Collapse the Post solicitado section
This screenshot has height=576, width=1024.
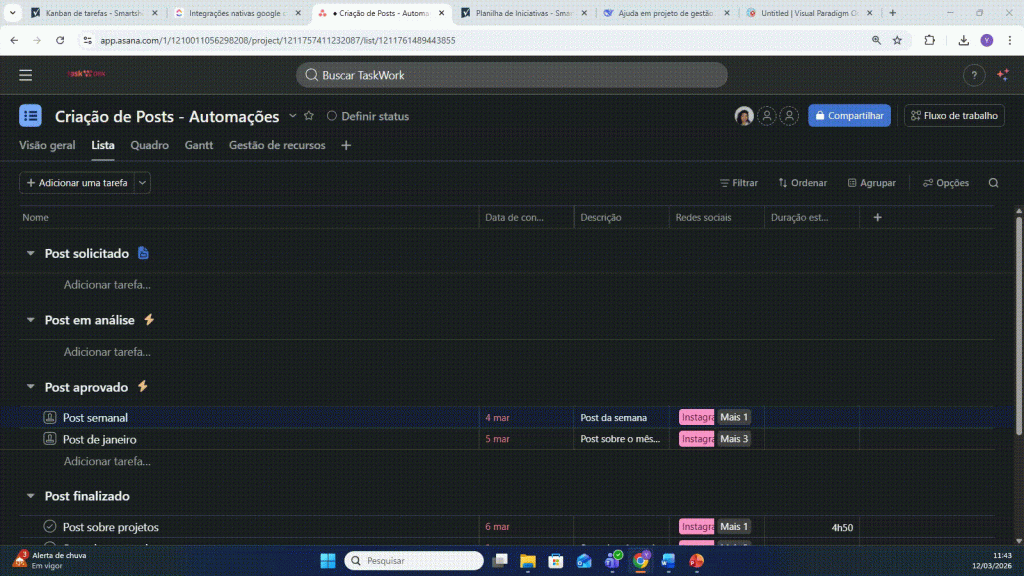click(31, 254)
